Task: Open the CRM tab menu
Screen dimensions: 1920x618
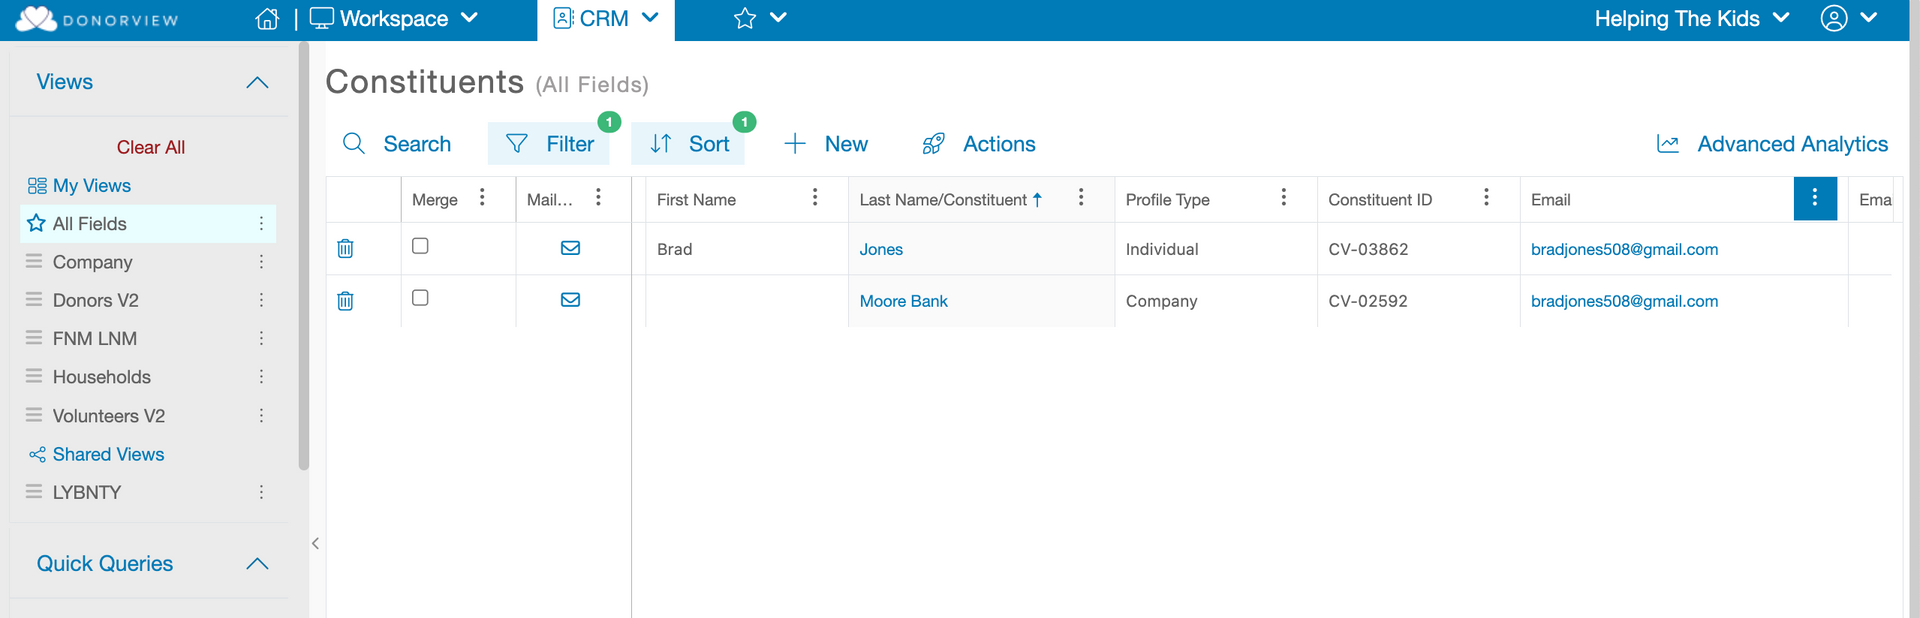Action: click(x=606, y=19)
